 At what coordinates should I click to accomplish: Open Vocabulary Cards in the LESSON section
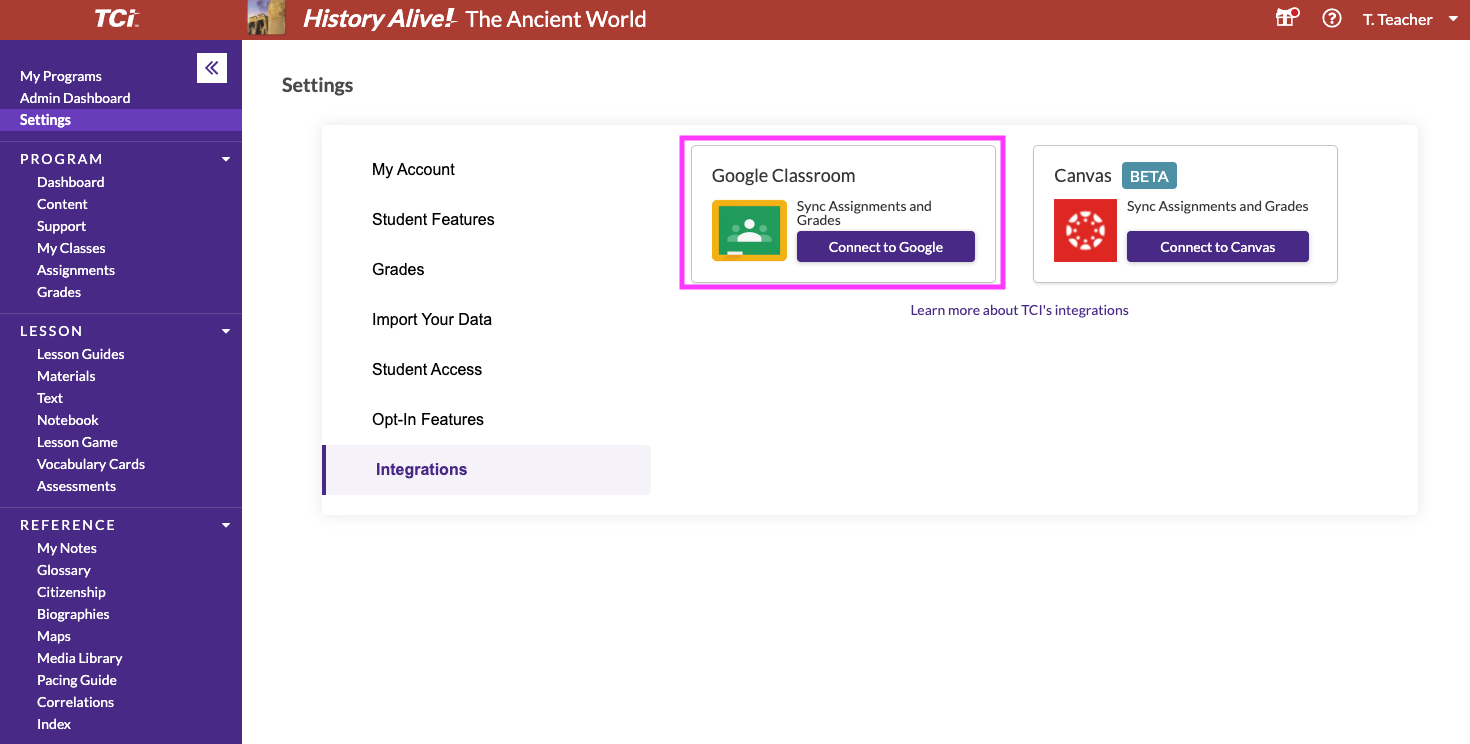[x=90, y=463]
